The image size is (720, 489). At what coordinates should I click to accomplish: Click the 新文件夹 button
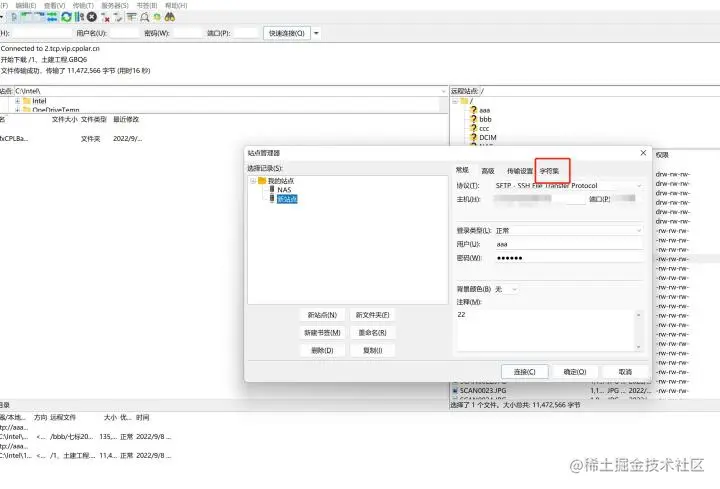[372, 315]
